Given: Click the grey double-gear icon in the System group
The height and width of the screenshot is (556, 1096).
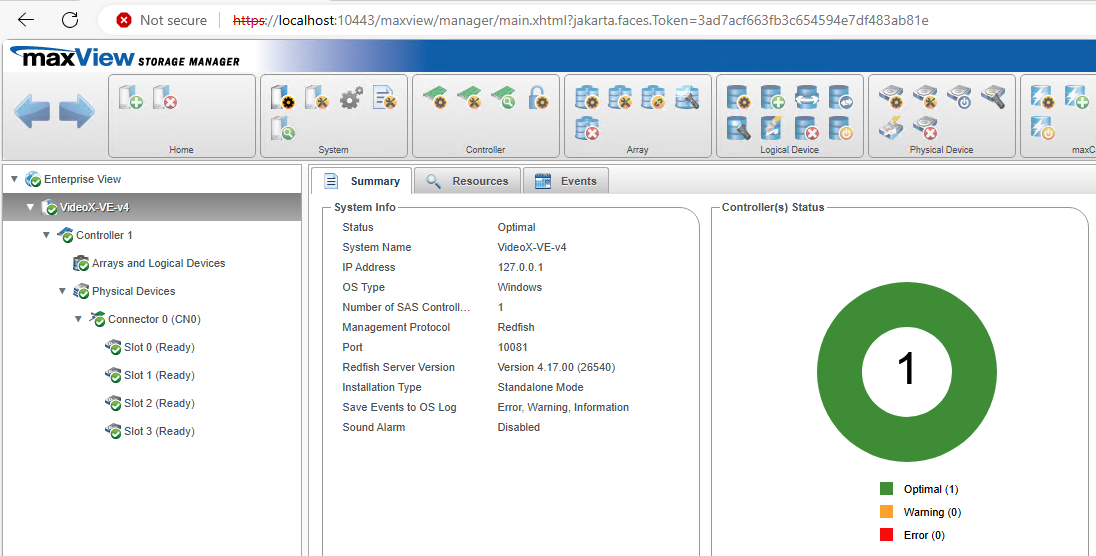Looking at the screenshot, I should (x=351, y=97).
